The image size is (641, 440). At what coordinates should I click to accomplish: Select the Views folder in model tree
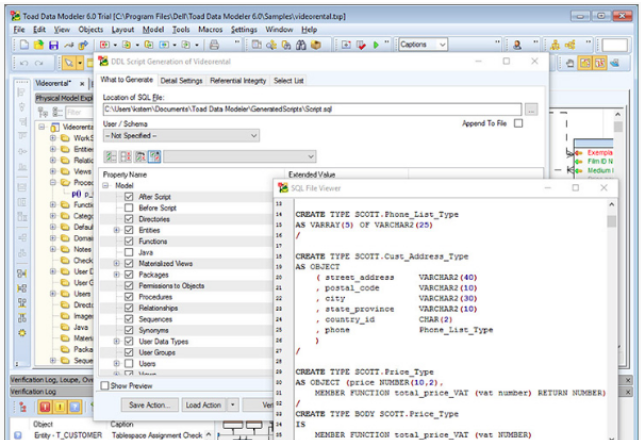[77, 171]
